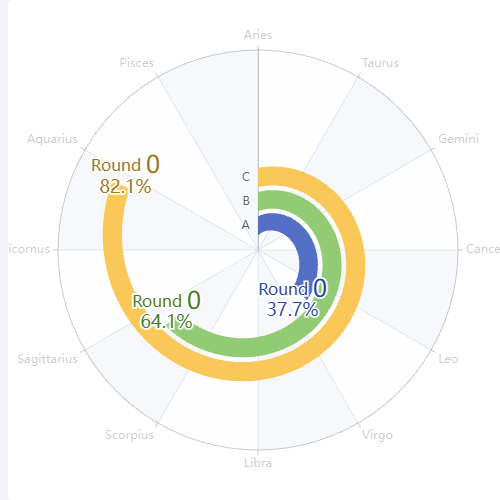Click the blue 37.7% value label
Image resolution: width=500 pixels, height=500 pixels.
click(x=293, y=309)
